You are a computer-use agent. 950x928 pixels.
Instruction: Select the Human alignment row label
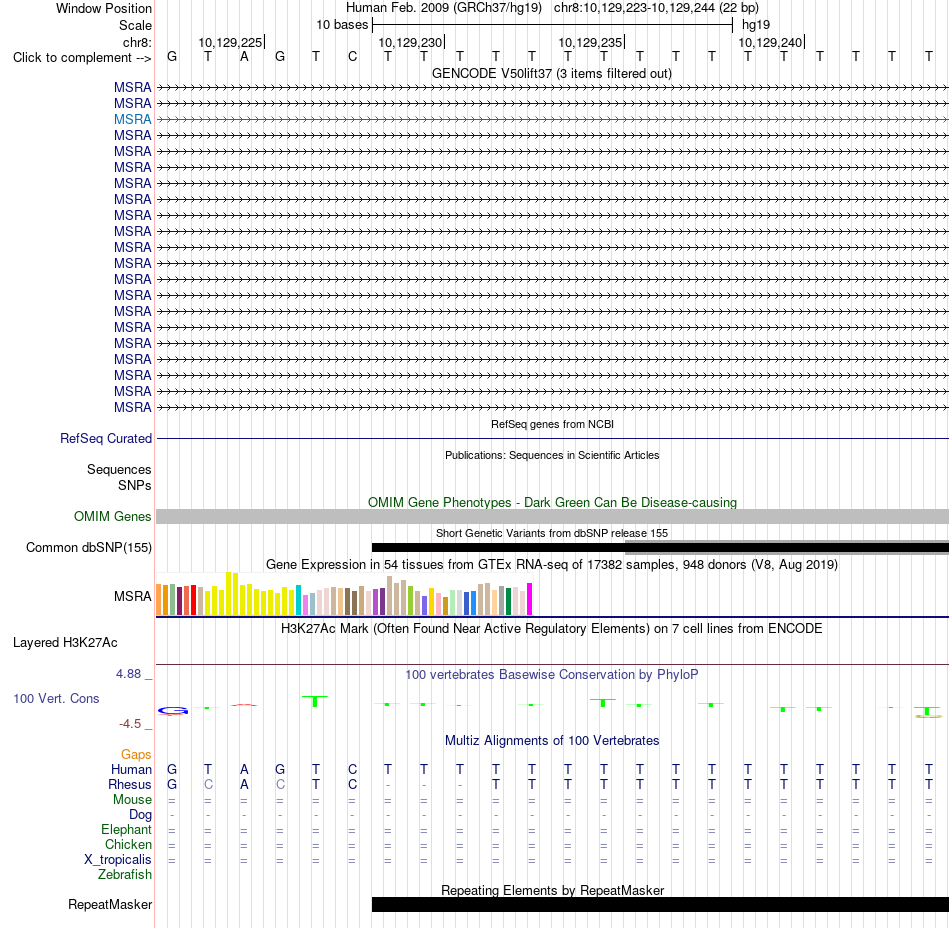pyautogui.click(x=131, y=769)
